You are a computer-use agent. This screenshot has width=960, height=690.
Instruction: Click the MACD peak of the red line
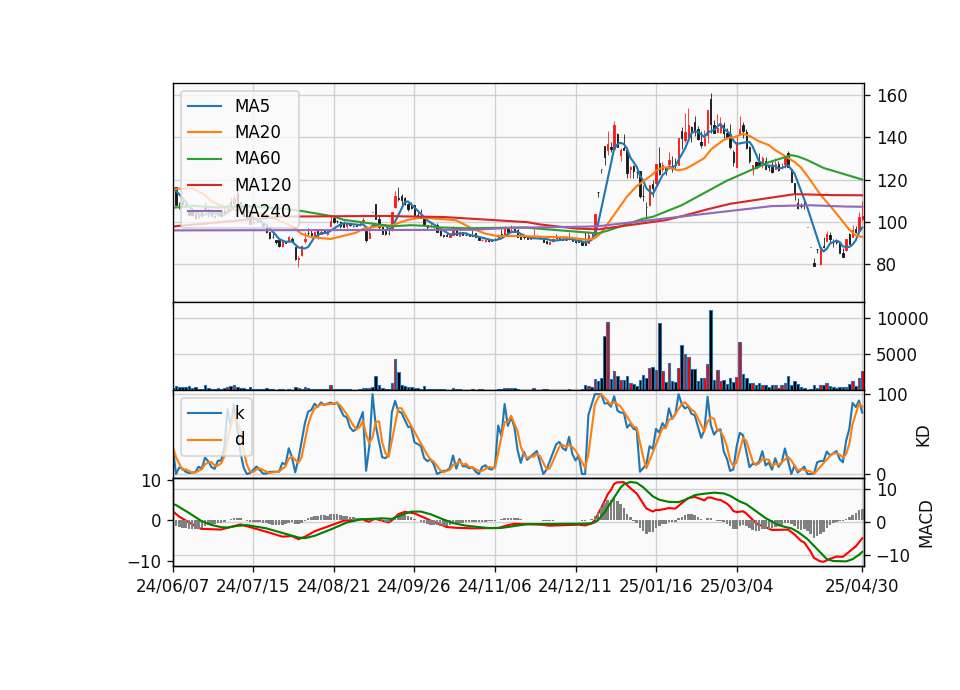[x=618, y=482]
